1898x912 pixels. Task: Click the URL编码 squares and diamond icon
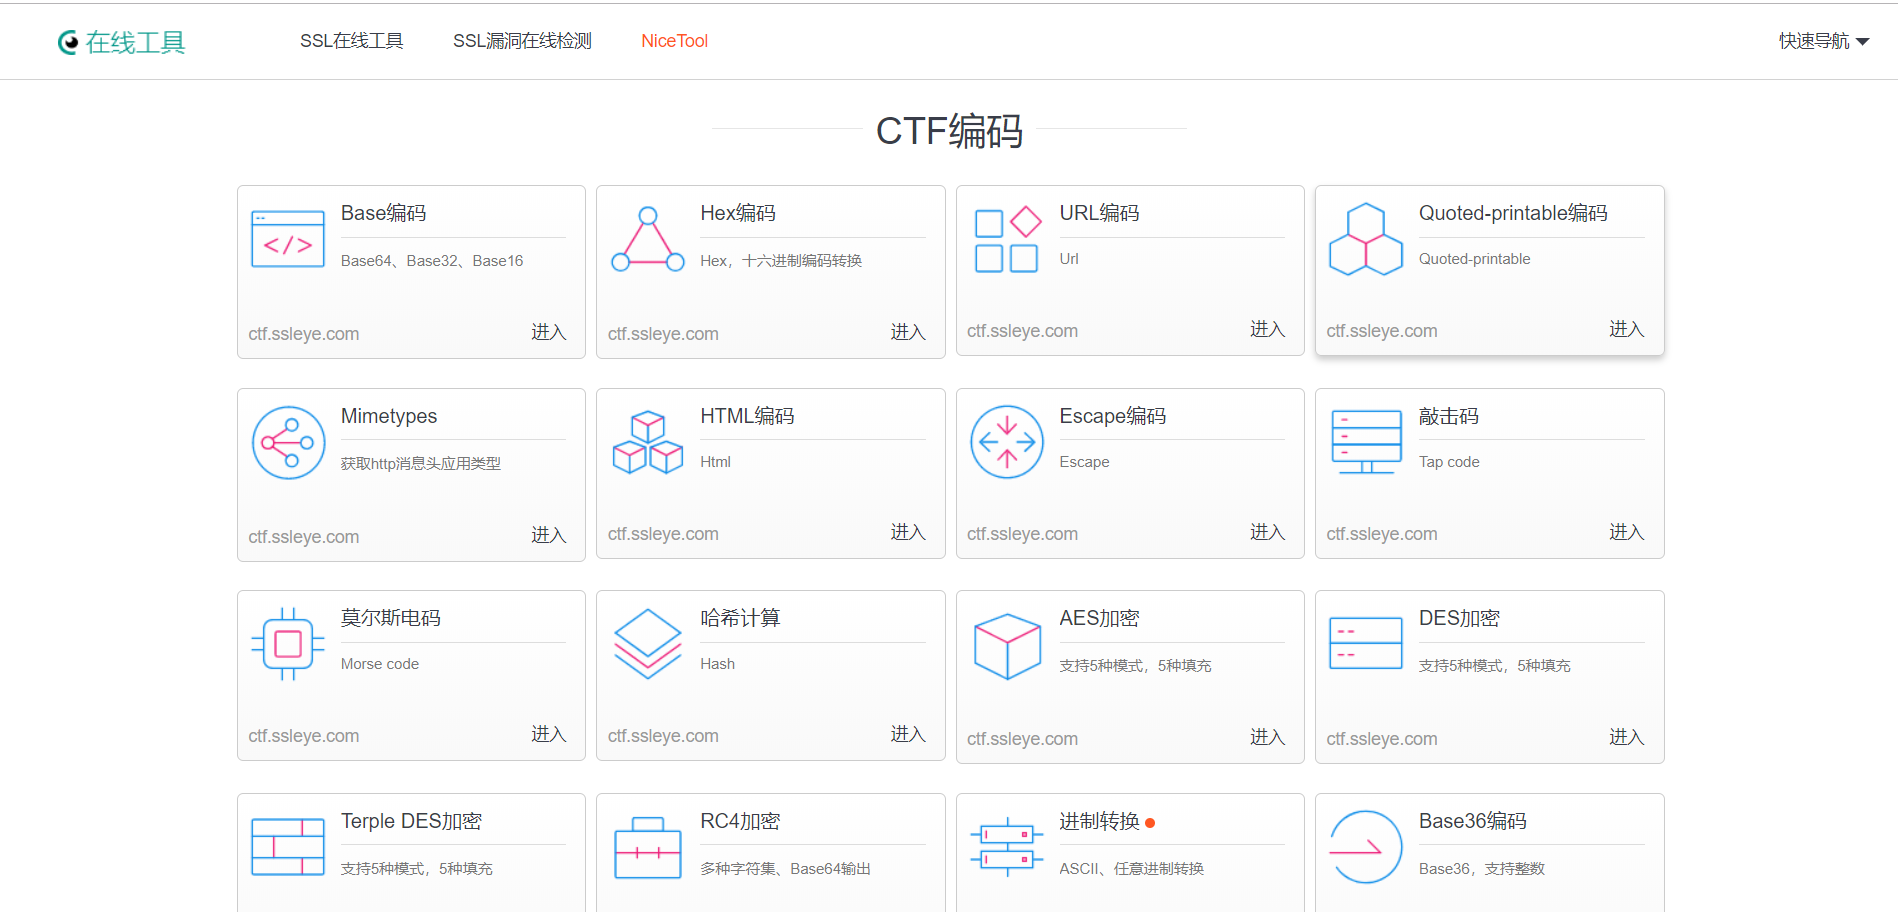point(1007,239)
